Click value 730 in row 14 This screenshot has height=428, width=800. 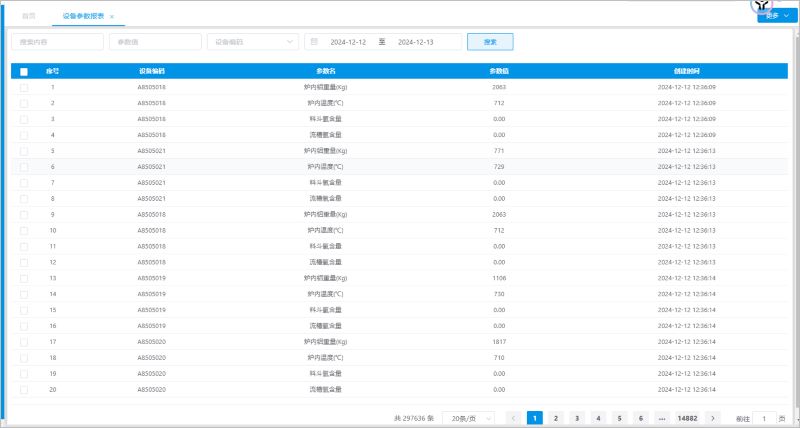[499, 294]
